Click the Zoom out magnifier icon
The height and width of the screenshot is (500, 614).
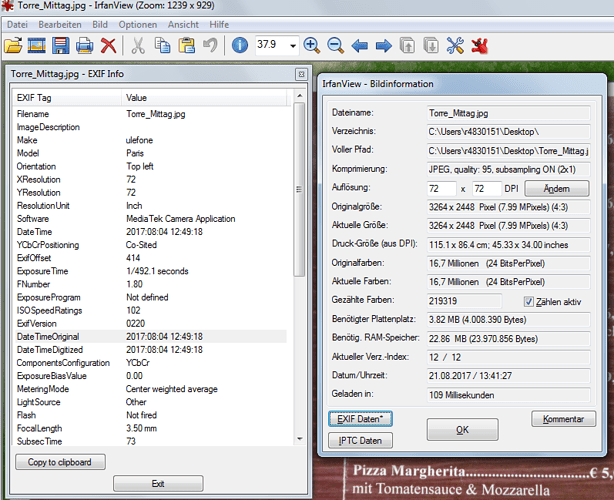tap(336, 46)
